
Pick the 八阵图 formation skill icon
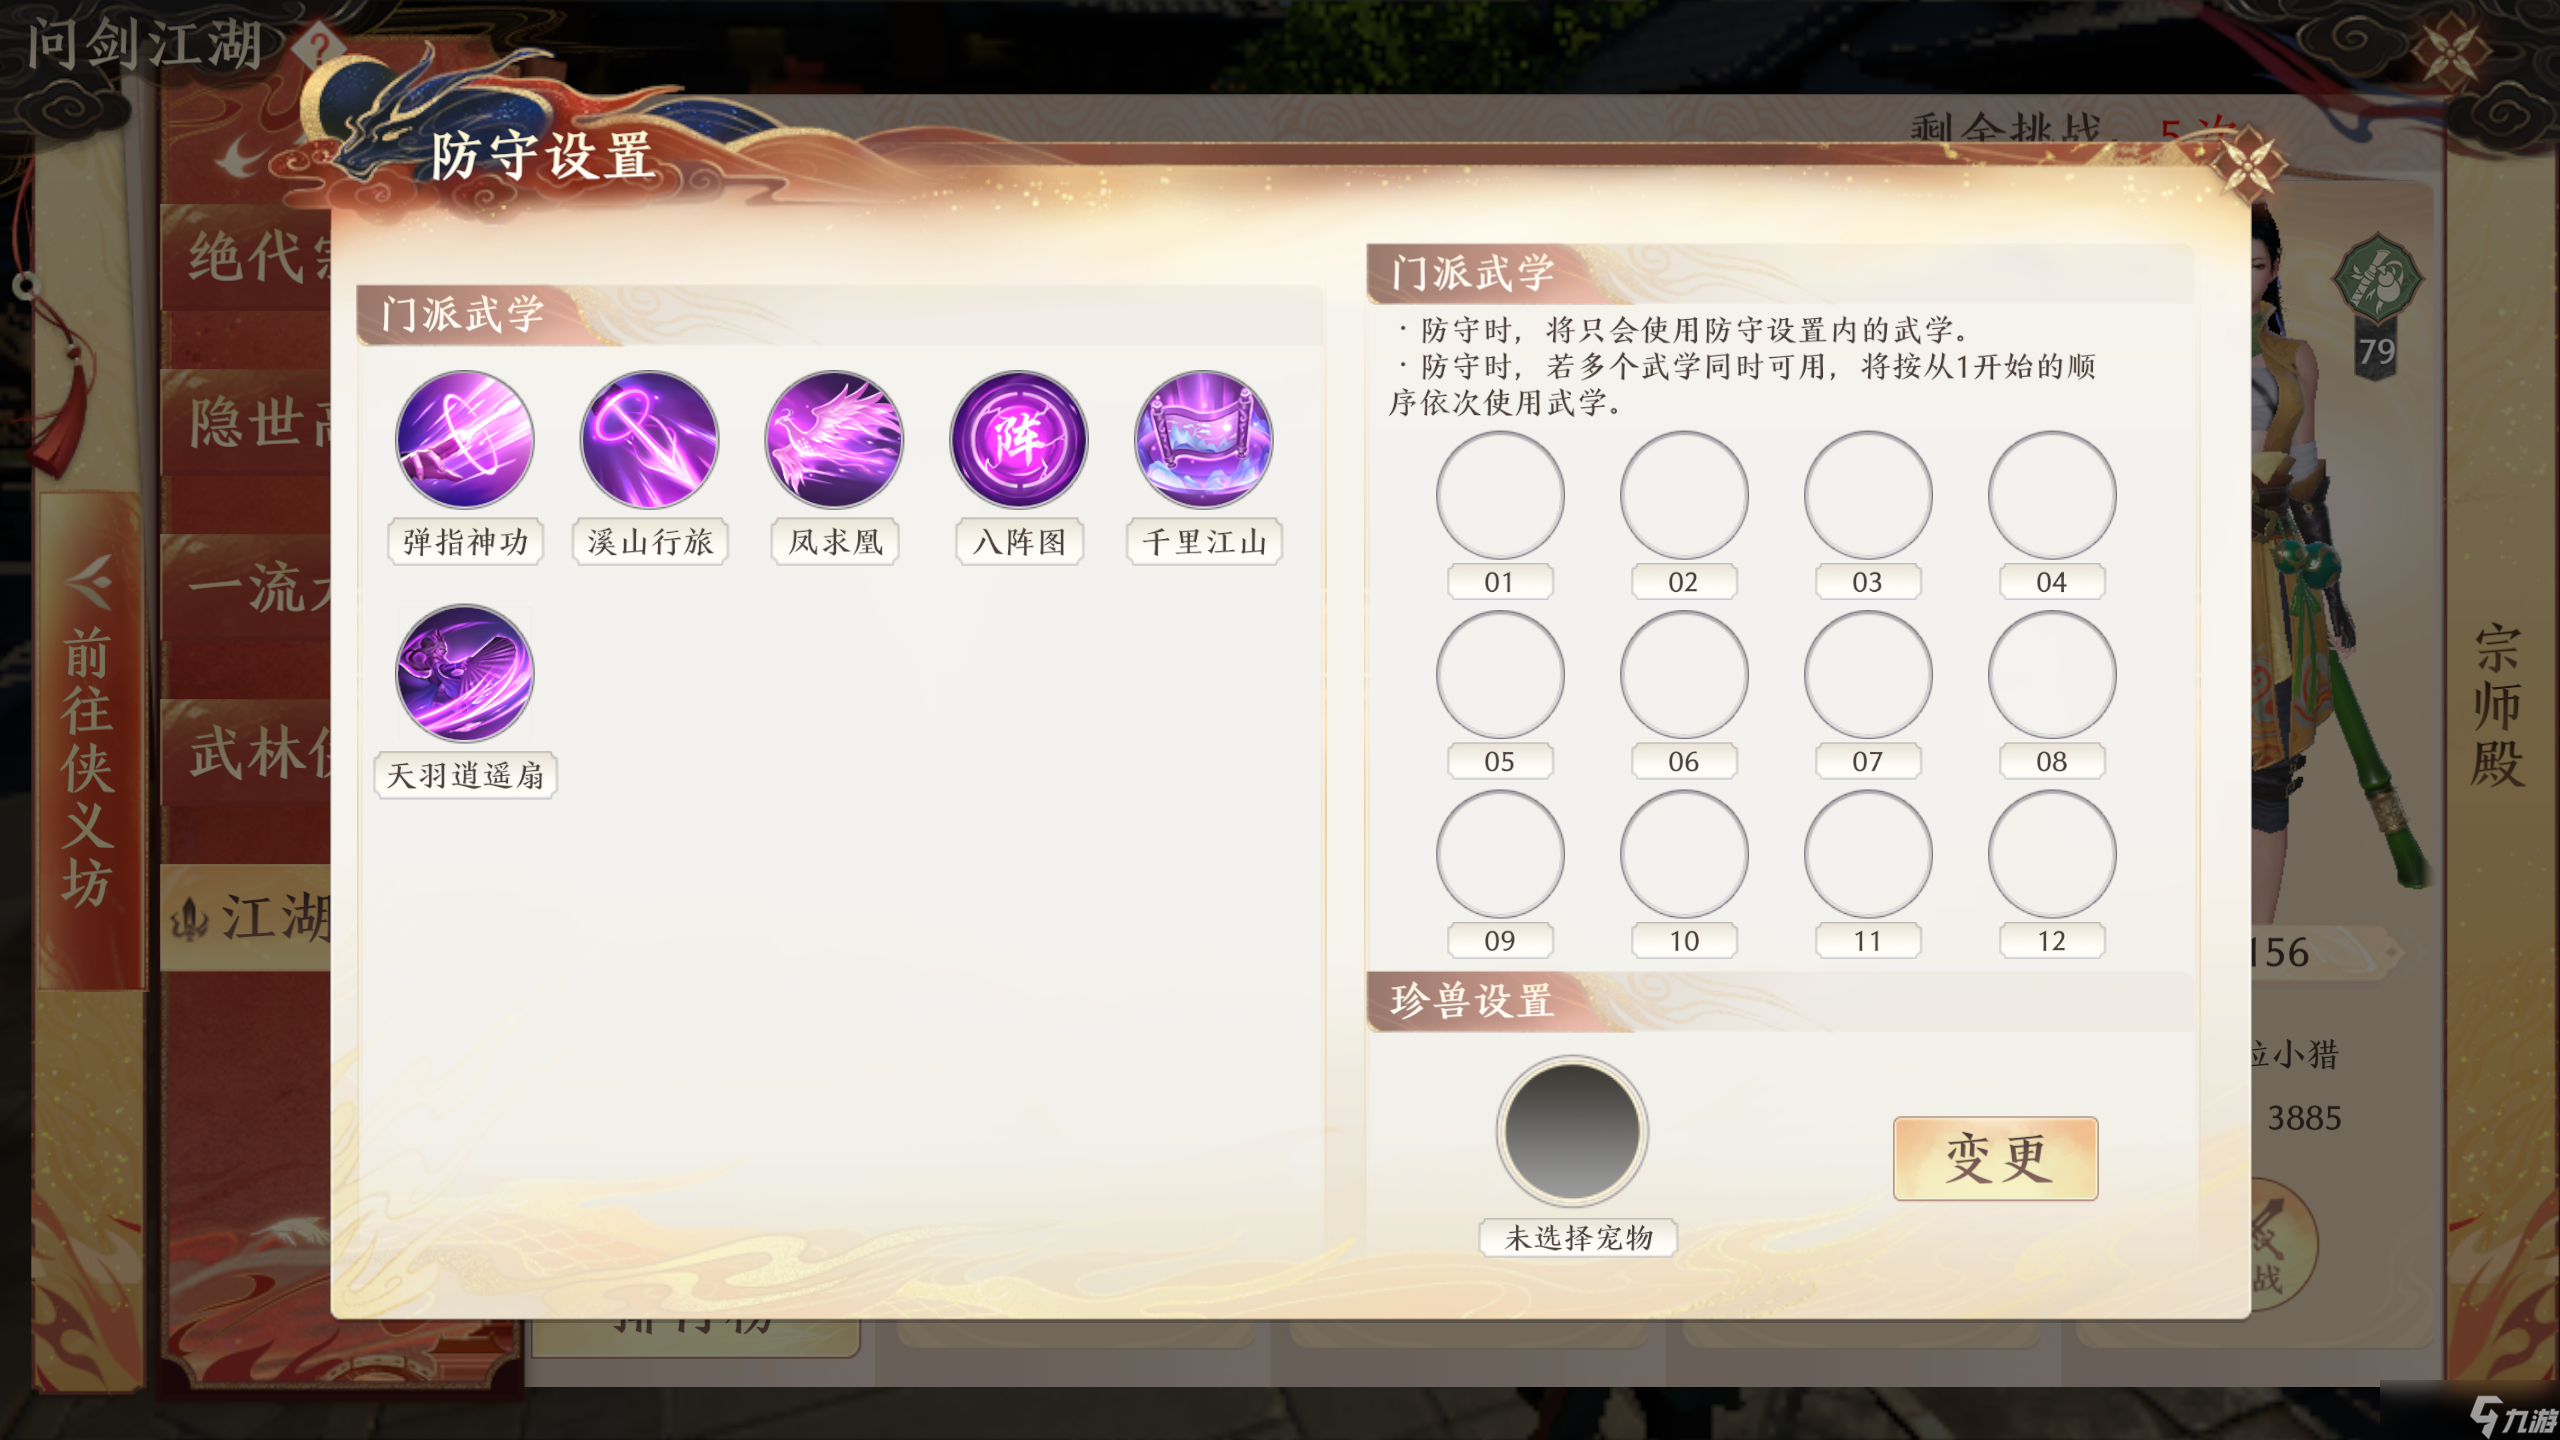1018,440
